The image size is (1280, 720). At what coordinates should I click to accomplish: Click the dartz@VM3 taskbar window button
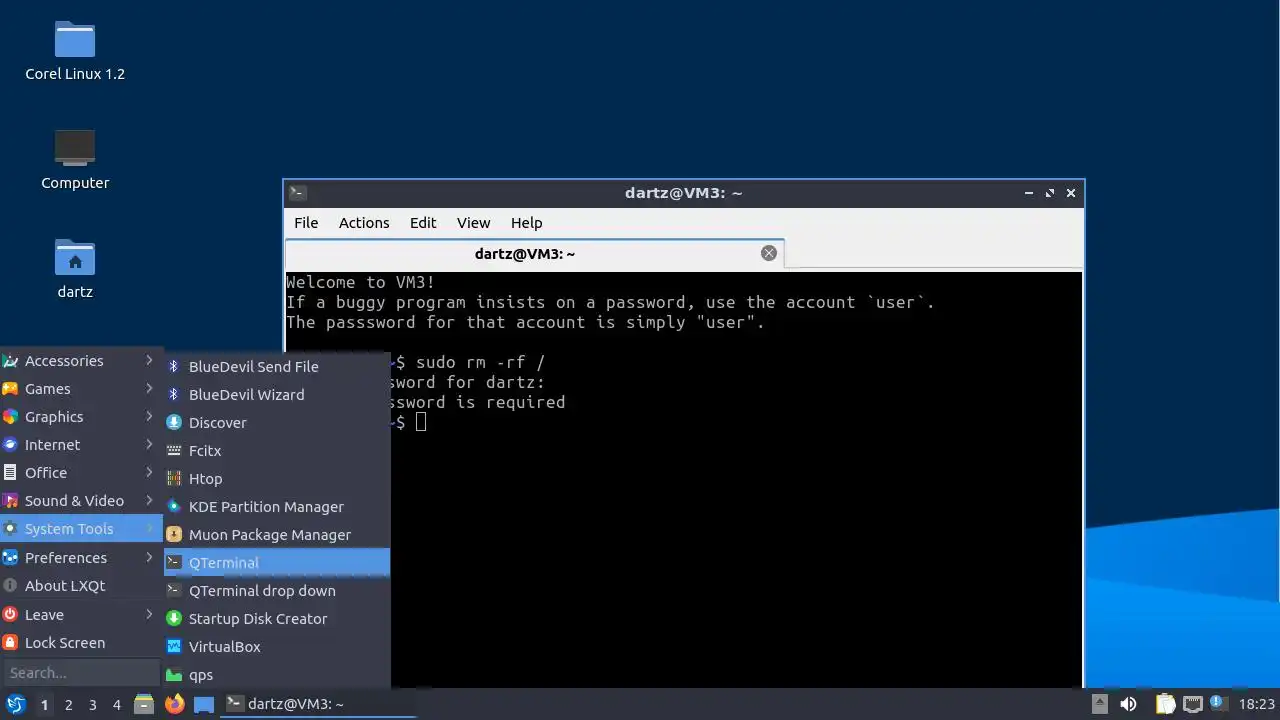(318, 704)
